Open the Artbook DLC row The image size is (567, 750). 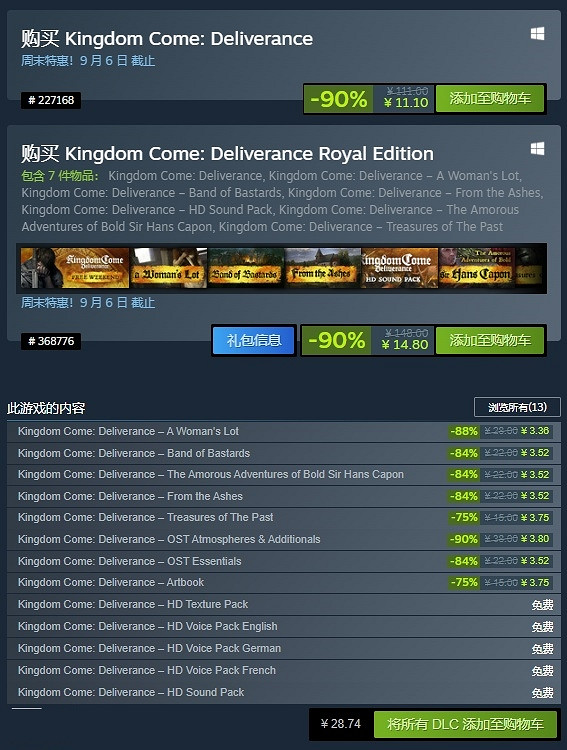tap(284, 583)
